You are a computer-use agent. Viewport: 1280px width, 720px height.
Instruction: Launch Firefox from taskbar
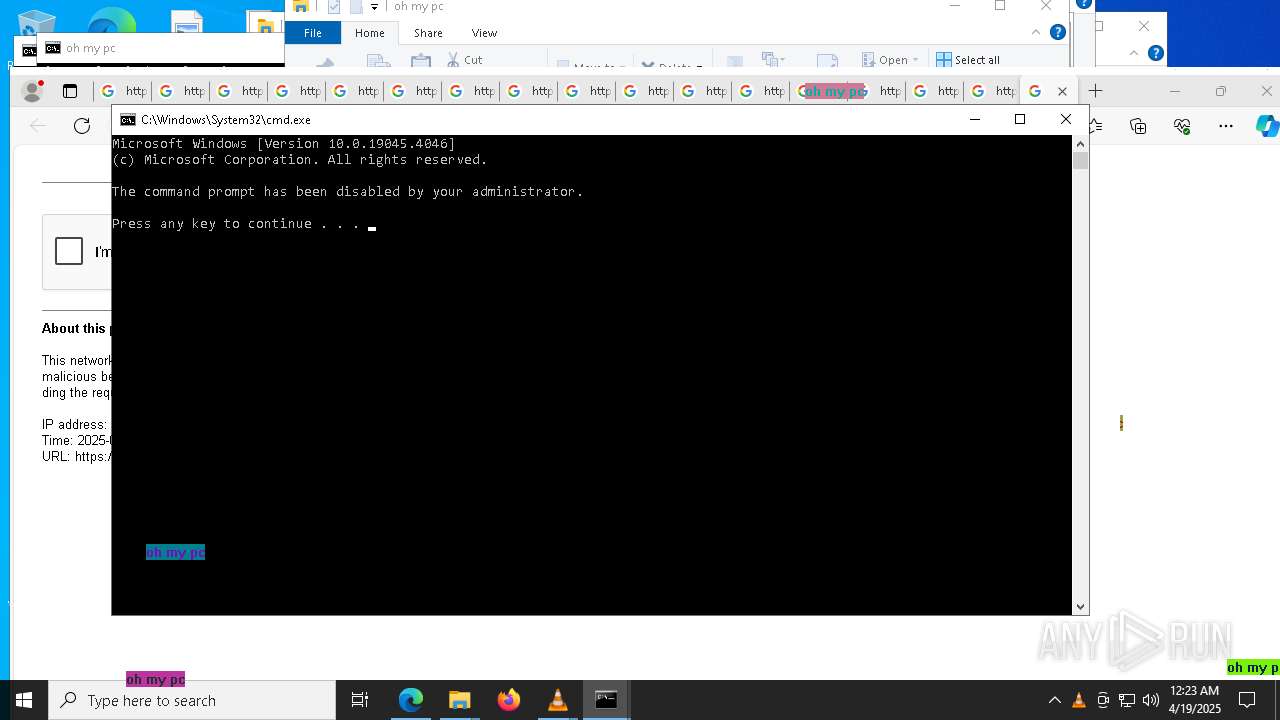508,700
